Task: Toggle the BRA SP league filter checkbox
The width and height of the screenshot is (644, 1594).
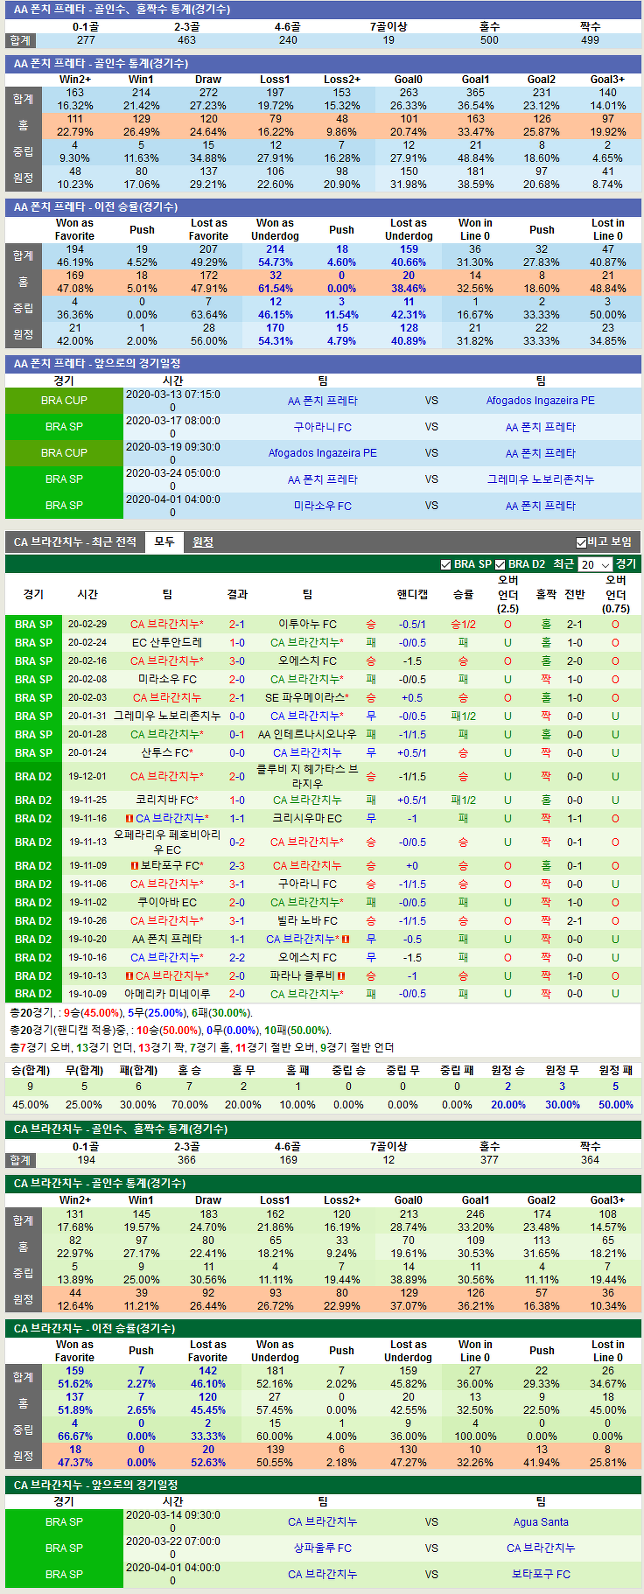Action: (446, 564)
